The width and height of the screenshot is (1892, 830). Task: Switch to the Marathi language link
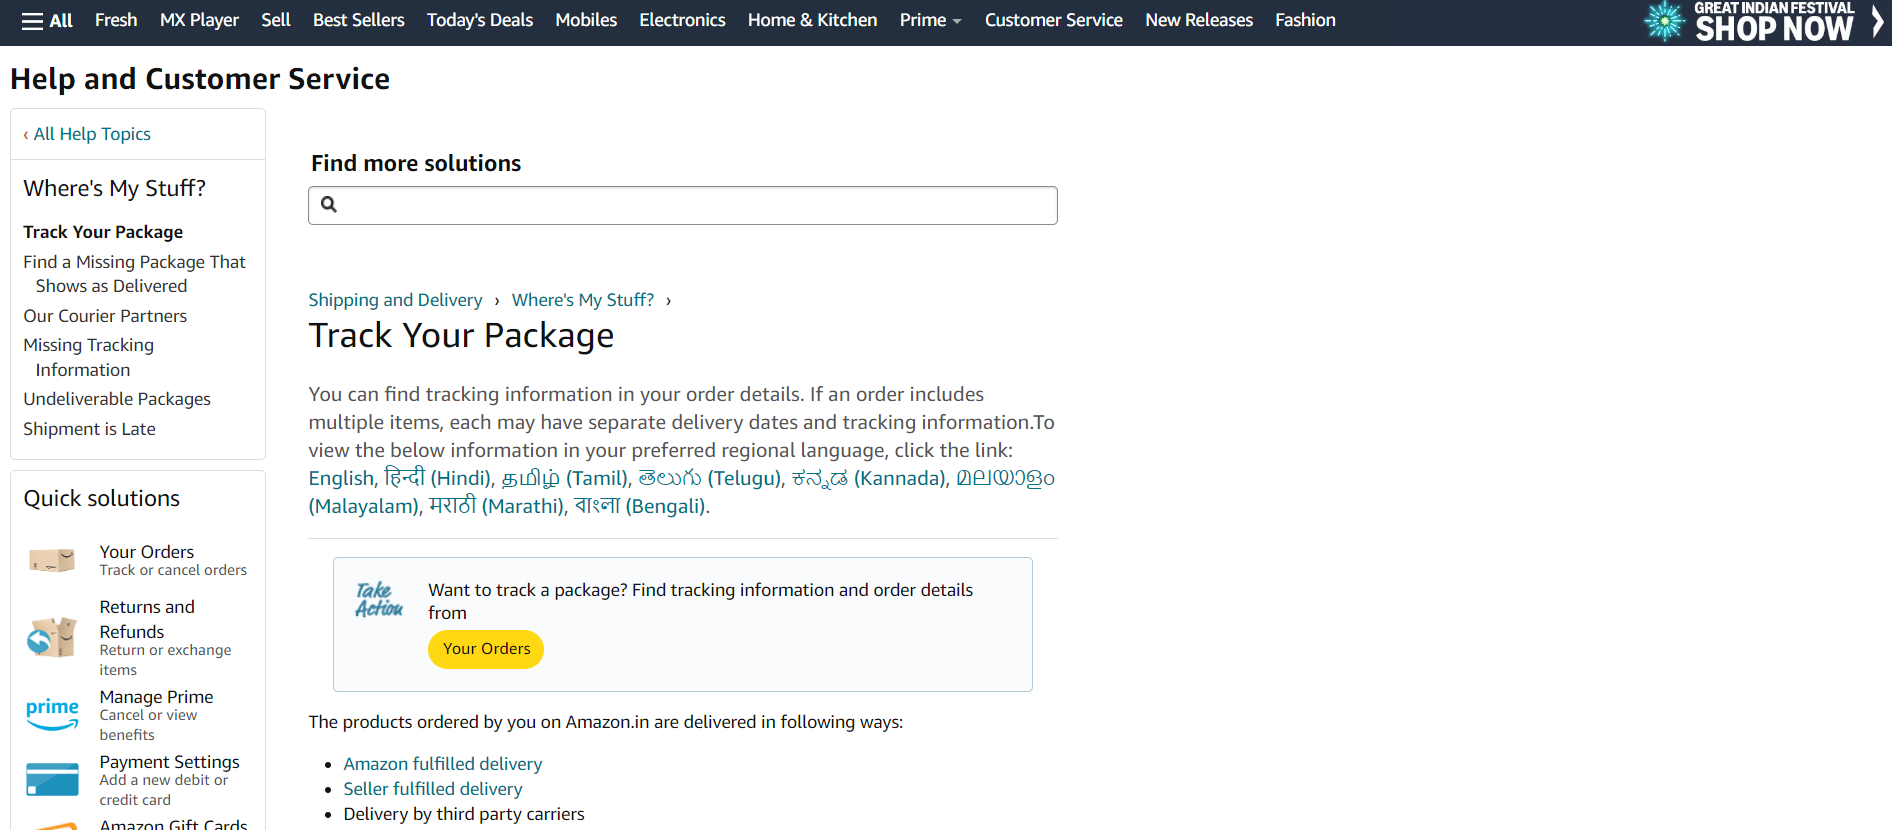(x=497, y=506)
